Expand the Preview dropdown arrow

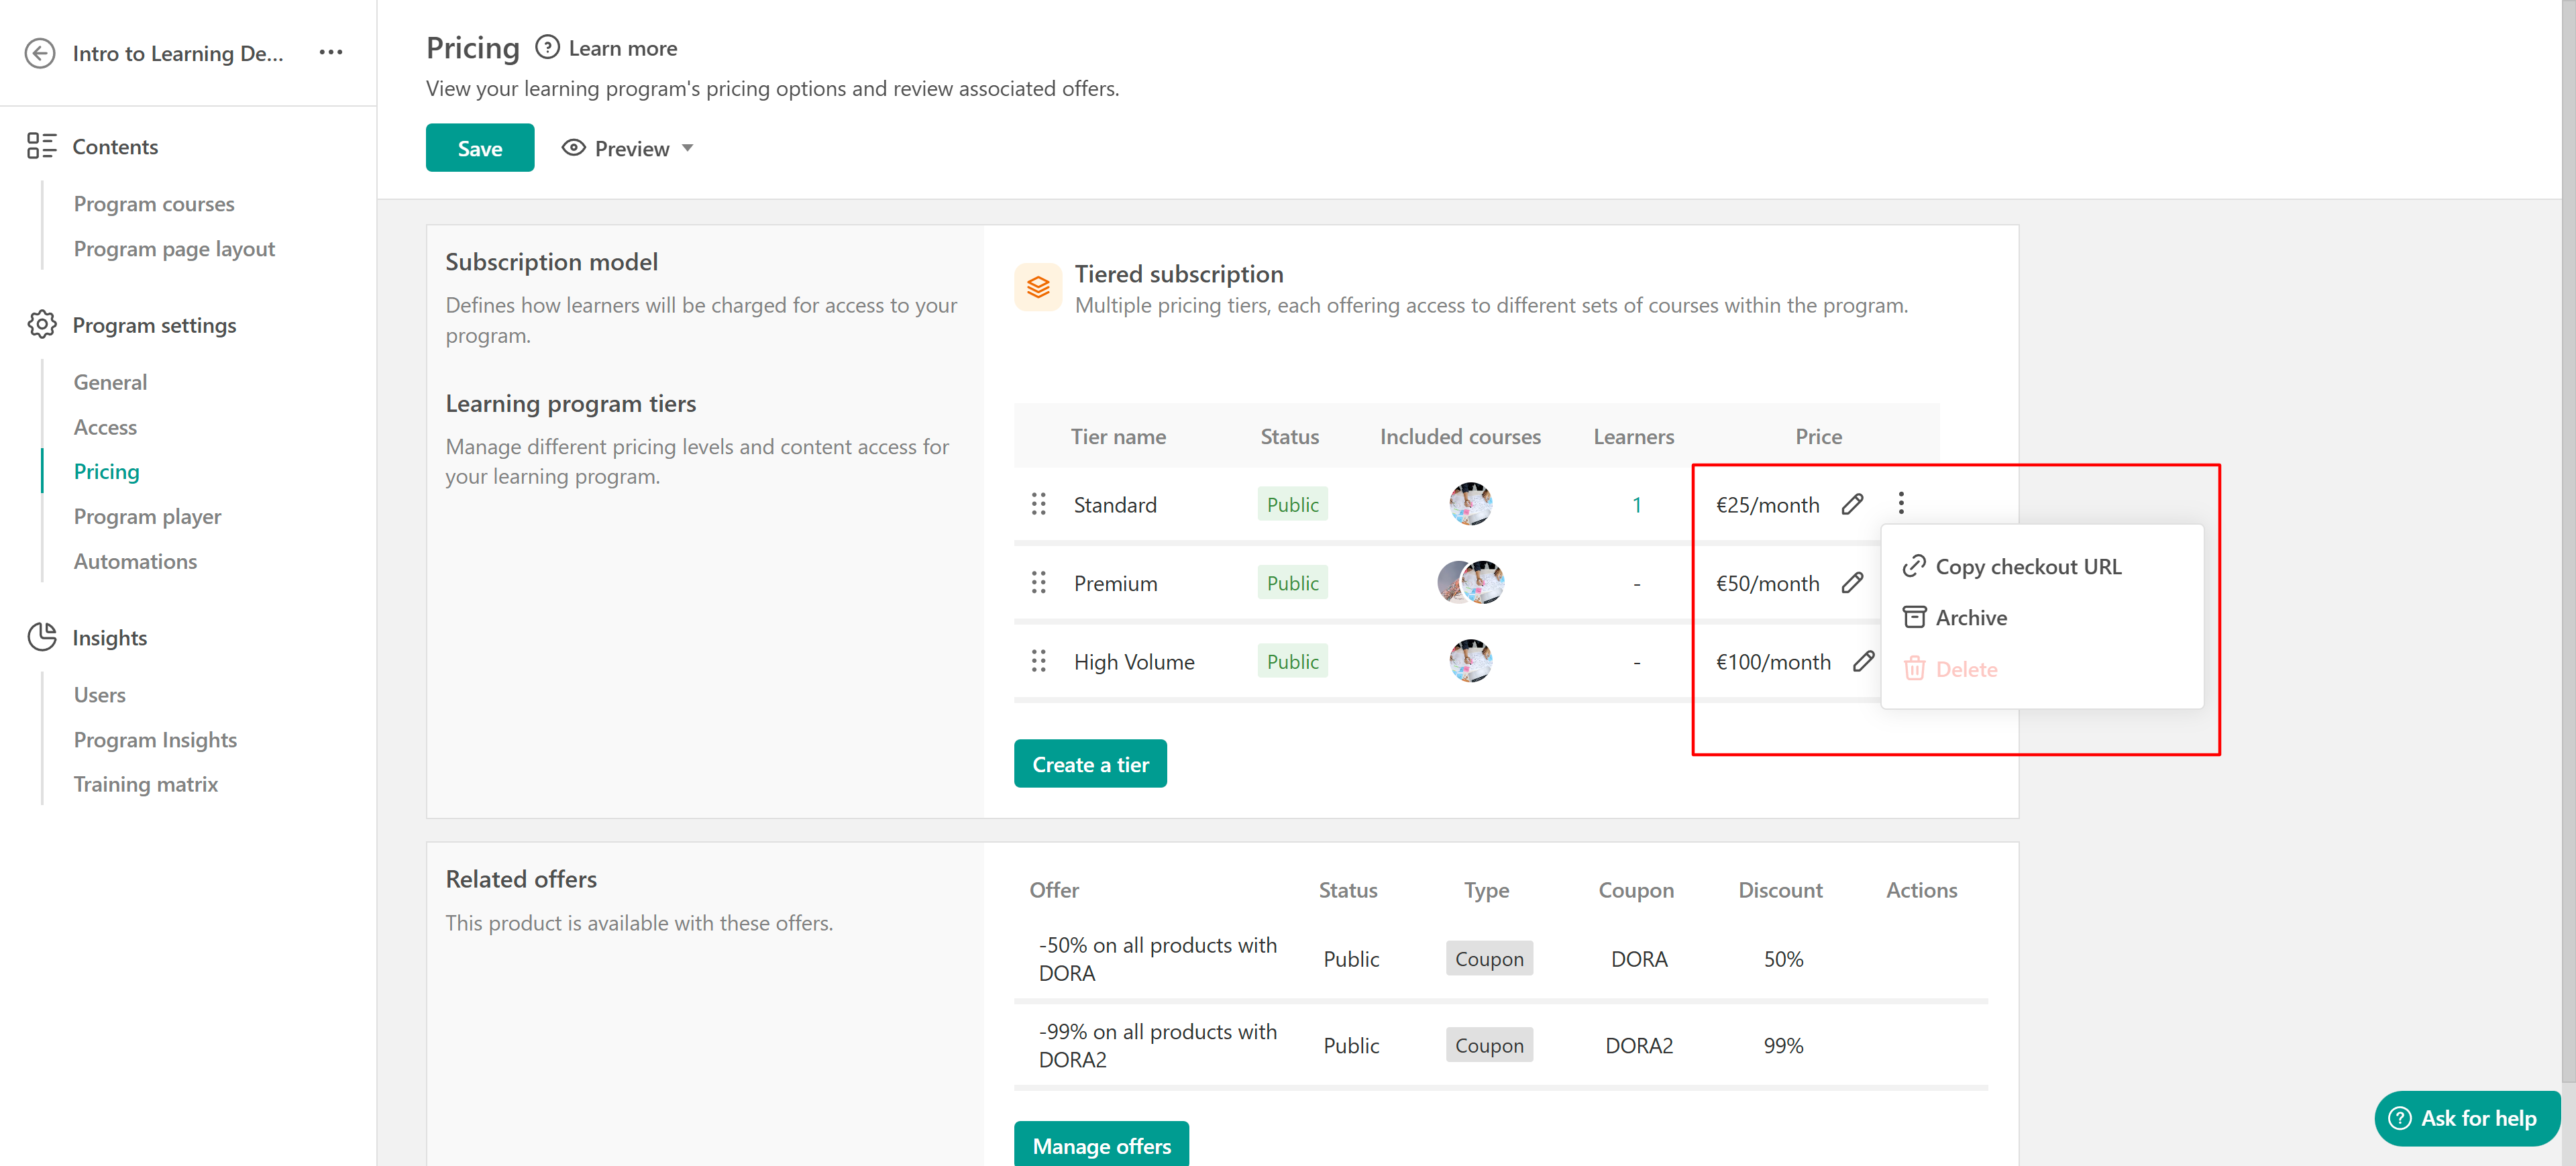tap(688, 148)
